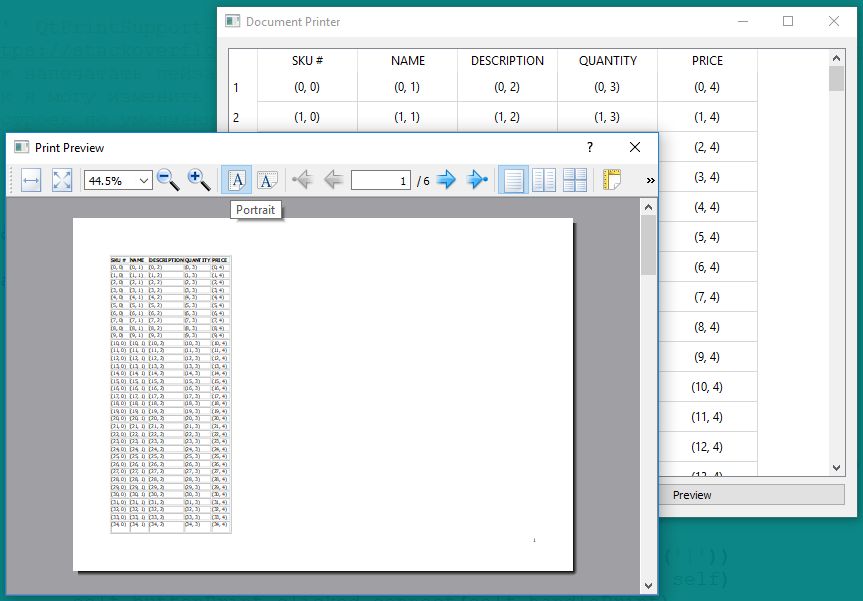Image resolution: width=863 pixels, height=601 pixels.
Task: Show facing pages view mode
Action: [x=544, y=180]
